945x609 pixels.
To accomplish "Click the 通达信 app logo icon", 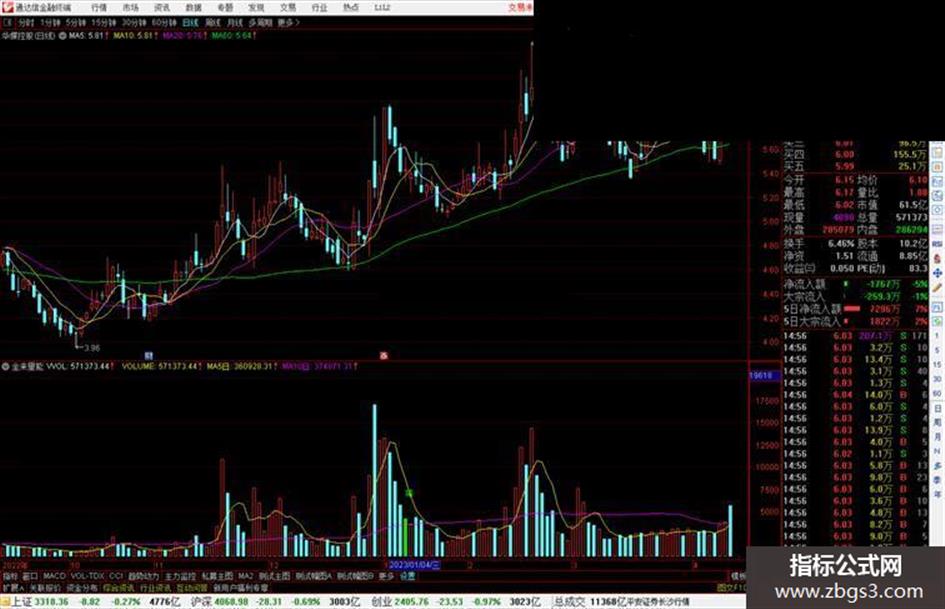I will click(7, 7).
